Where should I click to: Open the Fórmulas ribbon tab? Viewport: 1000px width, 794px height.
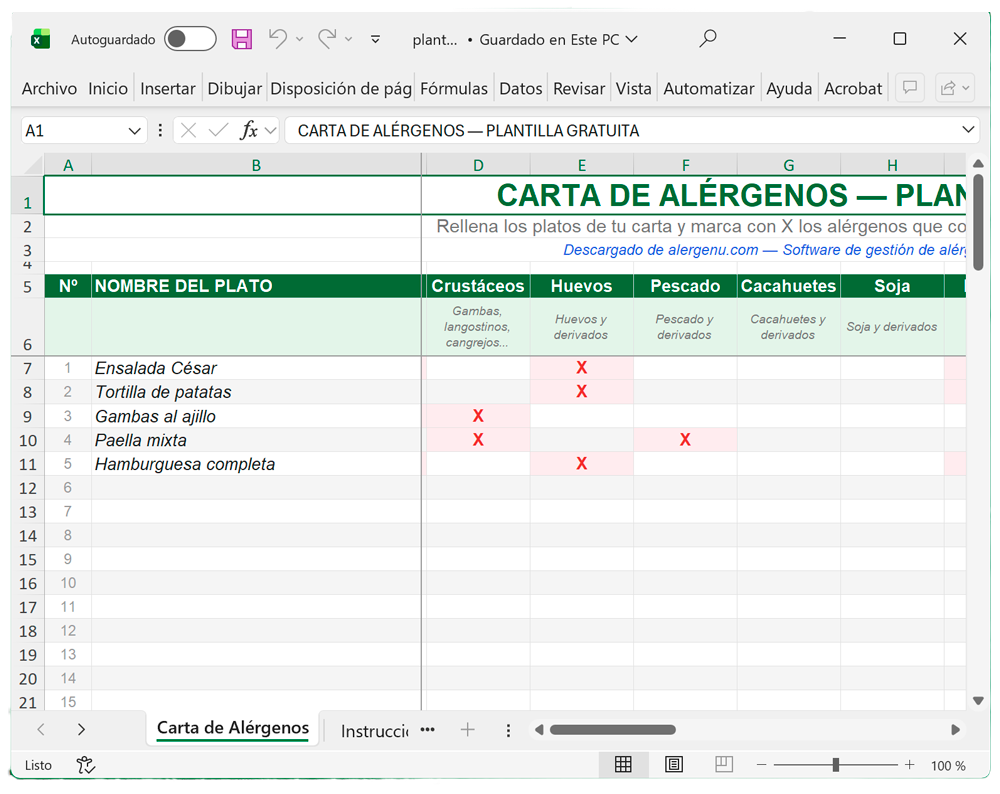(x=454, y=88)
